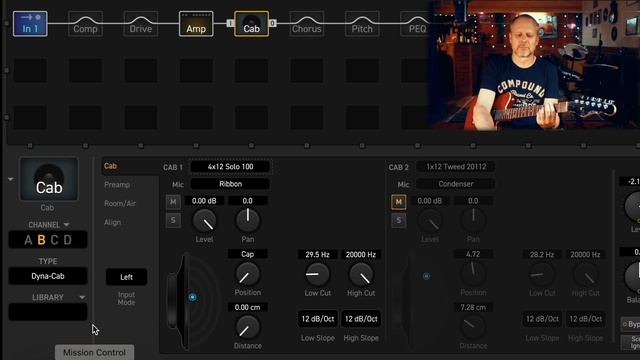Select the Comp block in the grid
Image resolution: width=640 pixels, height=360 pixels.
pos(85,24)
